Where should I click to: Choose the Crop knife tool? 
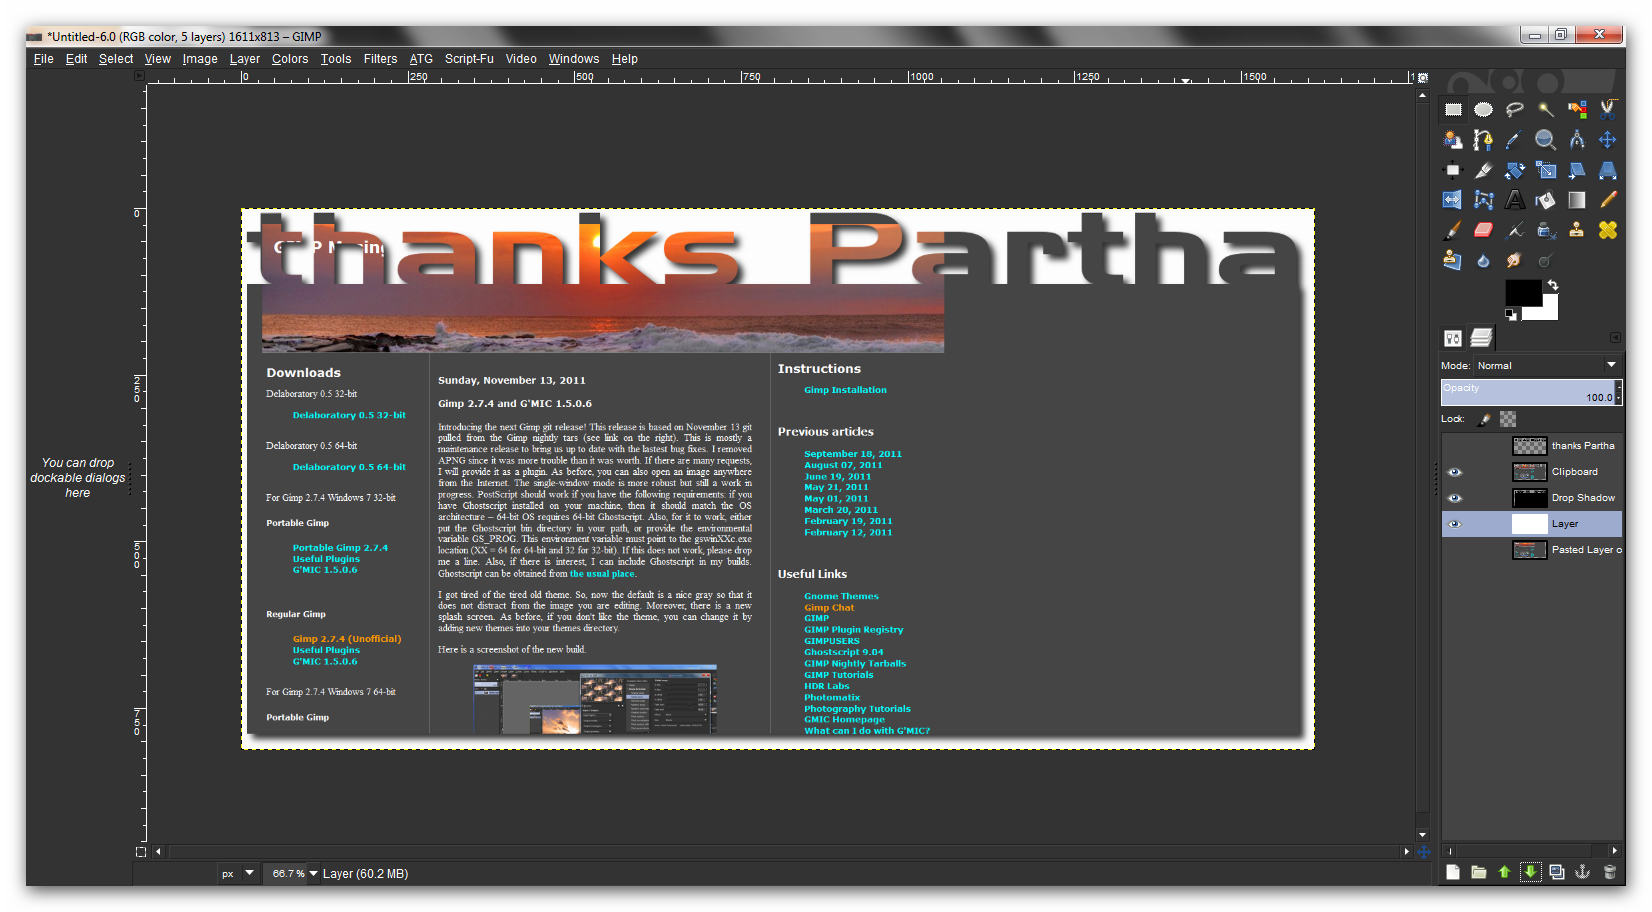tap(1484, 170)
